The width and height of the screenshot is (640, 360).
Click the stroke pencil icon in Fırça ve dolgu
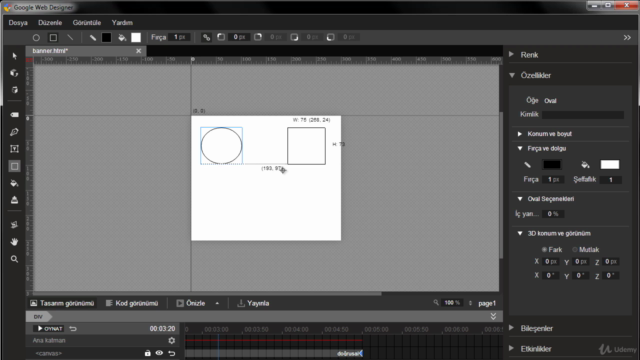coord(527,165)
